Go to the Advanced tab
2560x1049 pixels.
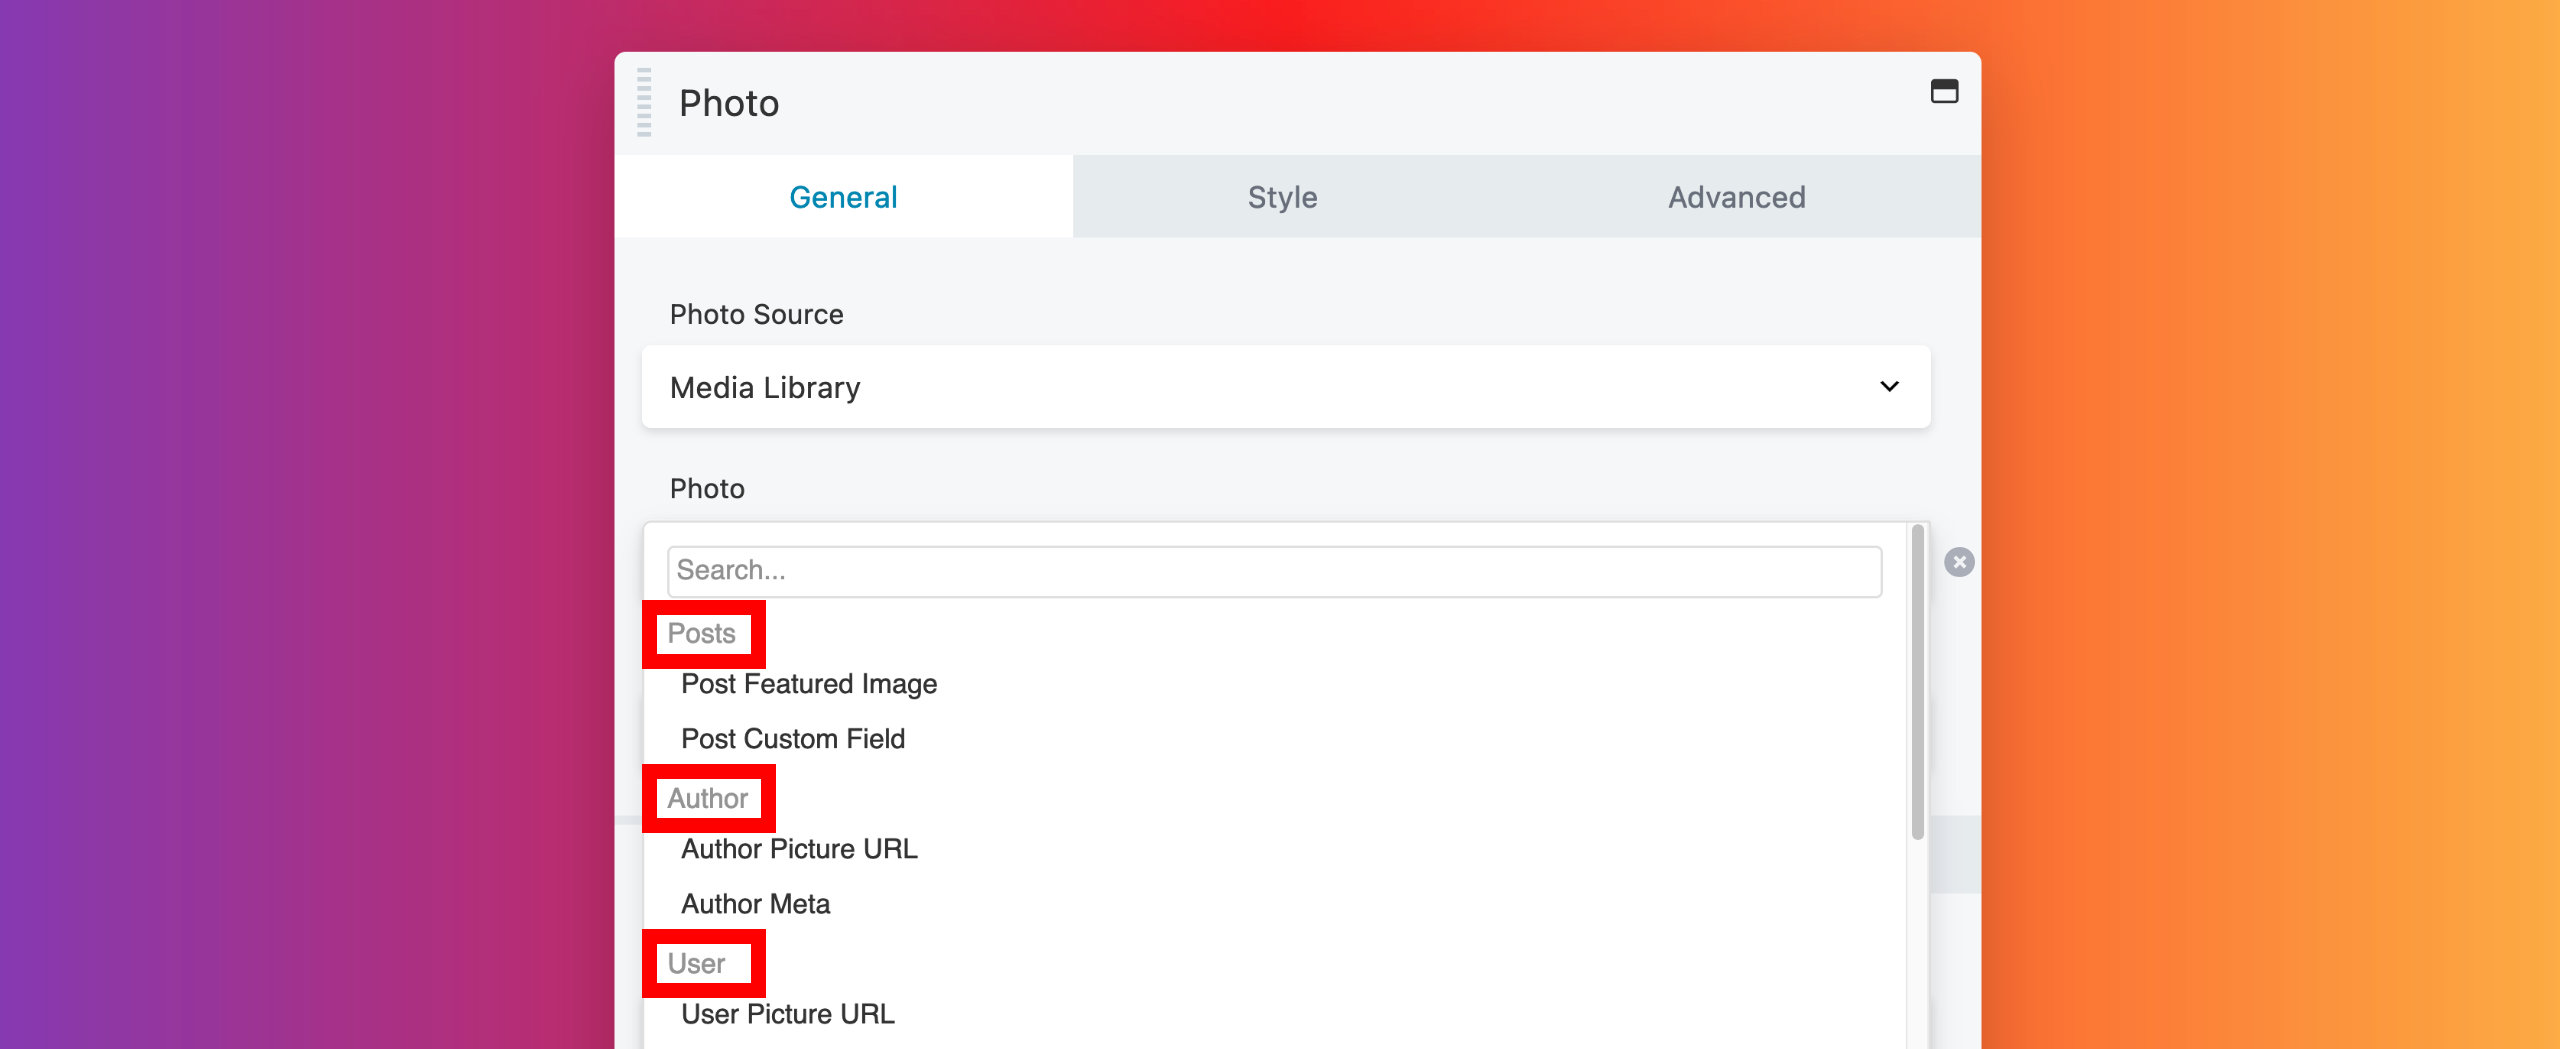[1736, 197]
